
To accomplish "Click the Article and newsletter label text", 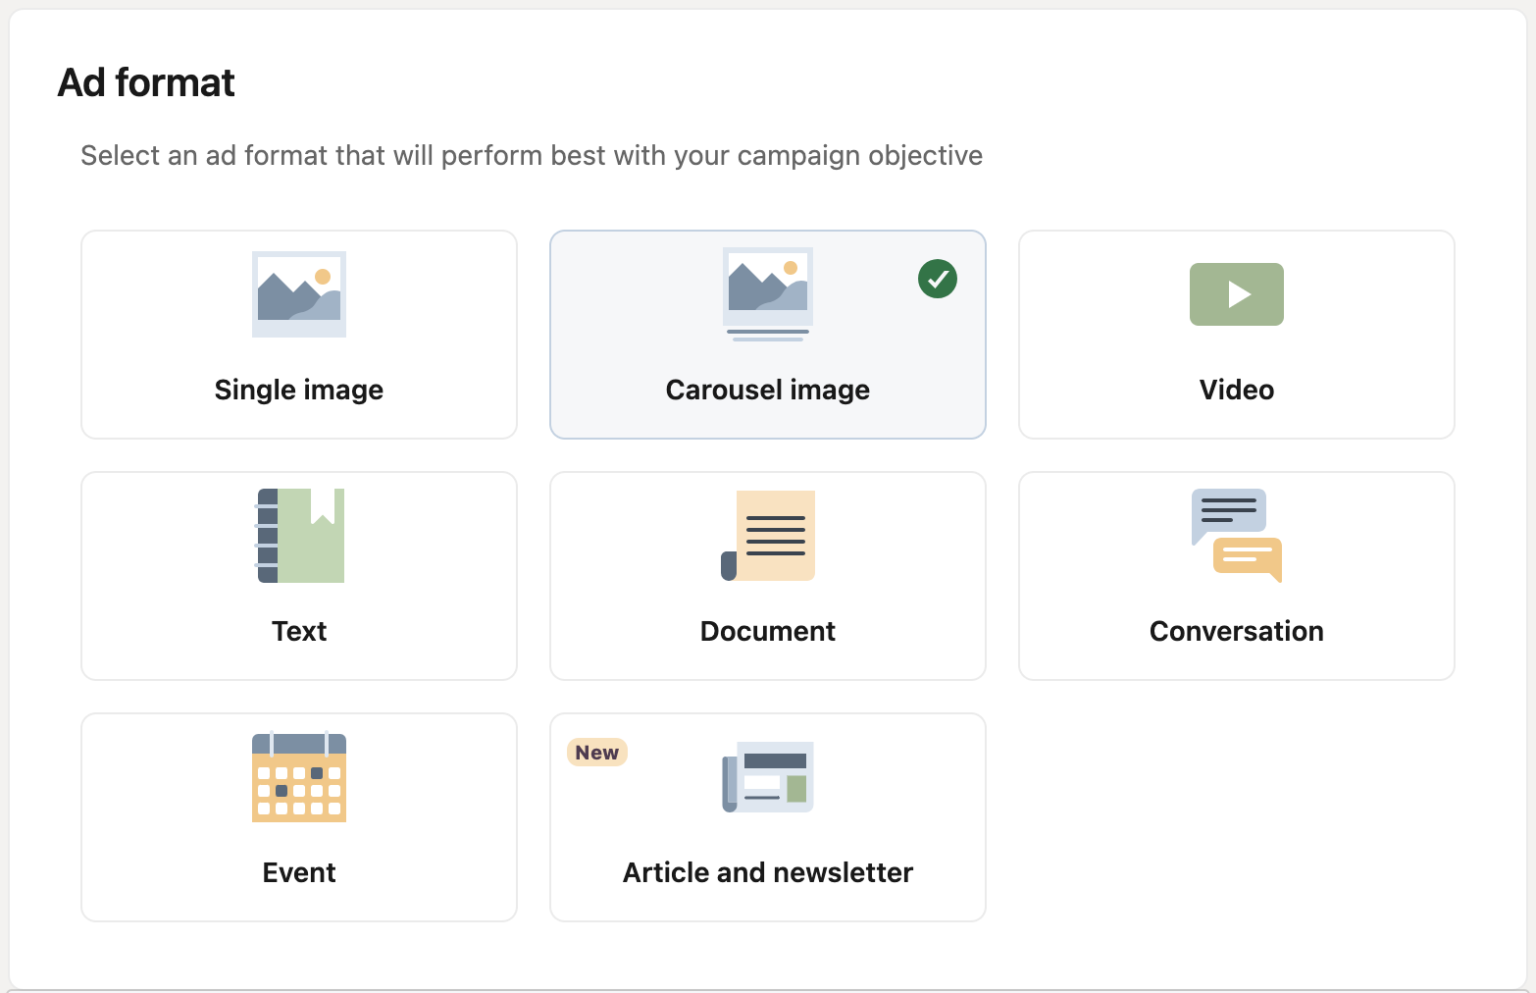I will pos(767,872).
